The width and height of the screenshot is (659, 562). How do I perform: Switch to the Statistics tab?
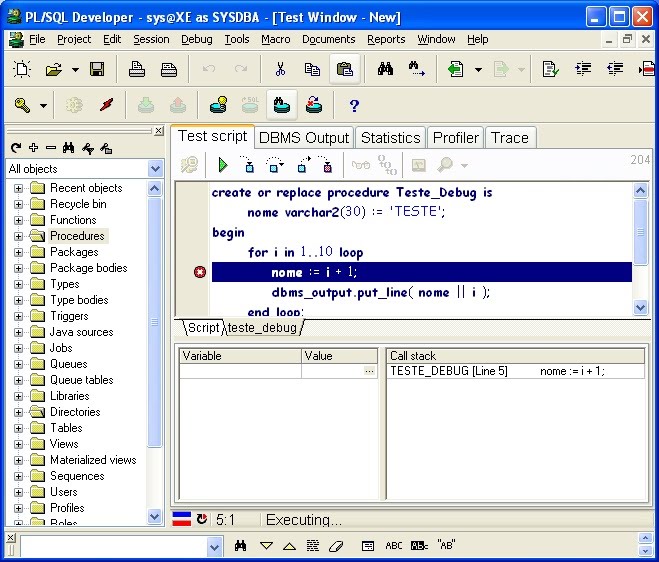[390, 138]
